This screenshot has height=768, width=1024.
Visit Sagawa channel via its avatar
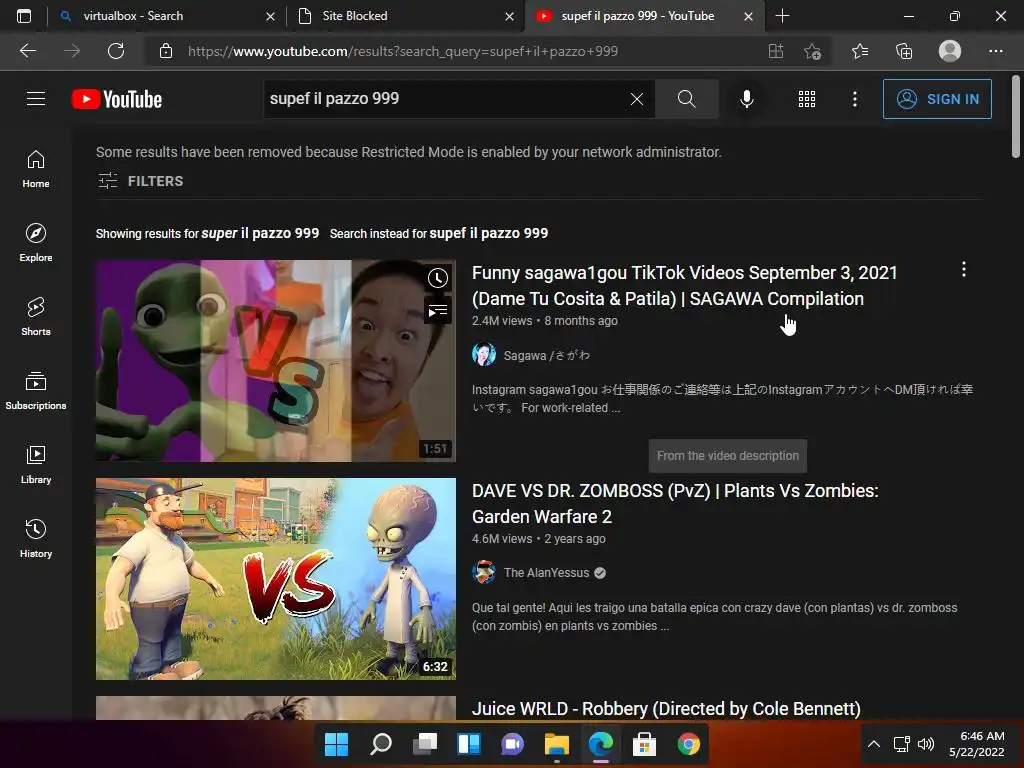pyautogui.click(x=484, y=355)
